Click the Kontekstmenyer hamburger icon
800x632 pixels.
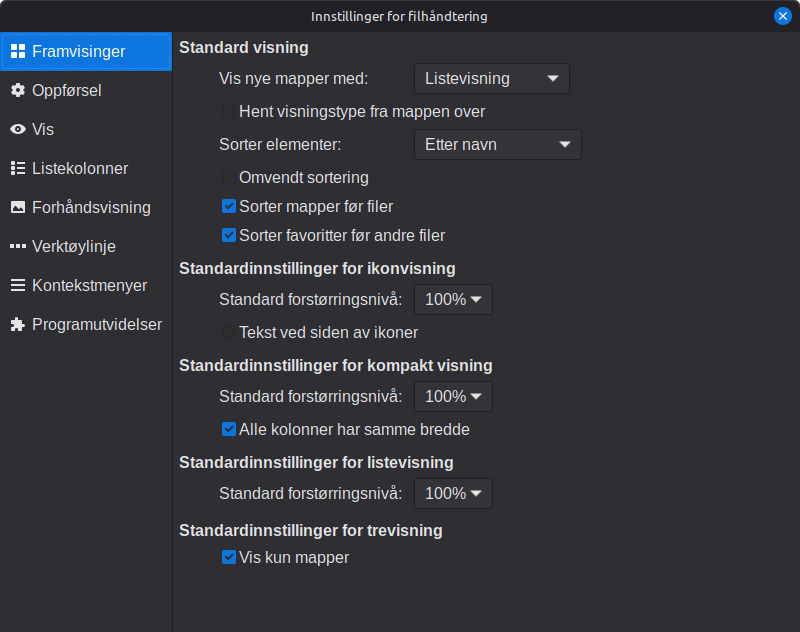18,285
